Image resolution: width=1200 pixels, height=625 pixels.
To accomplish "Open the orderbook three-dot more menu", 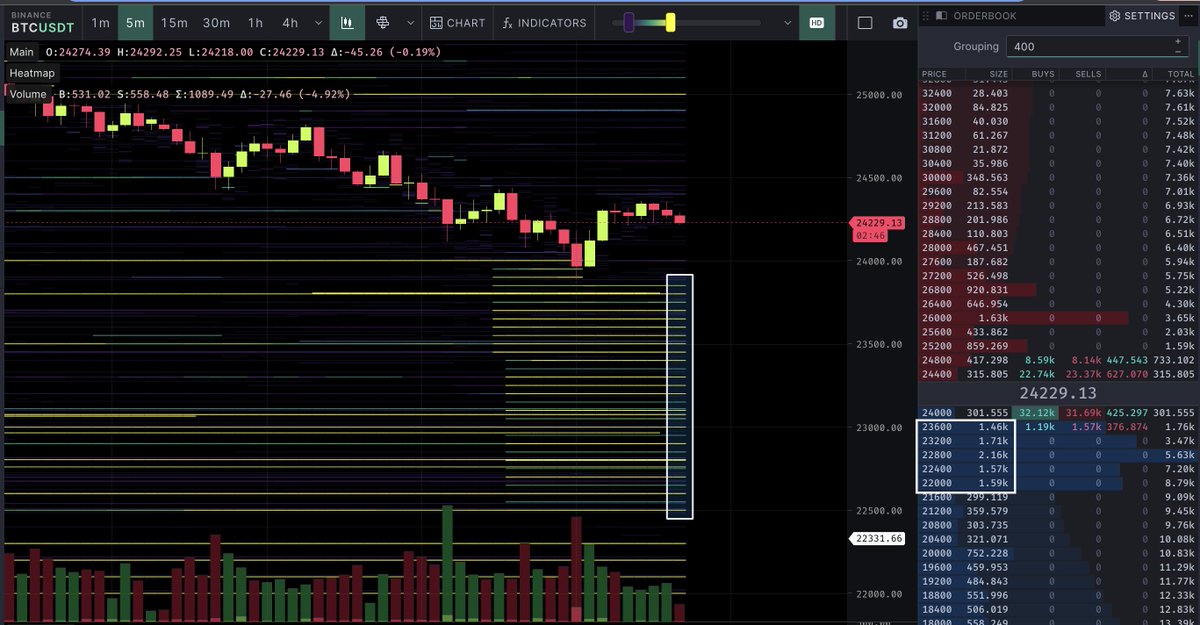I will pos(1189,16).
